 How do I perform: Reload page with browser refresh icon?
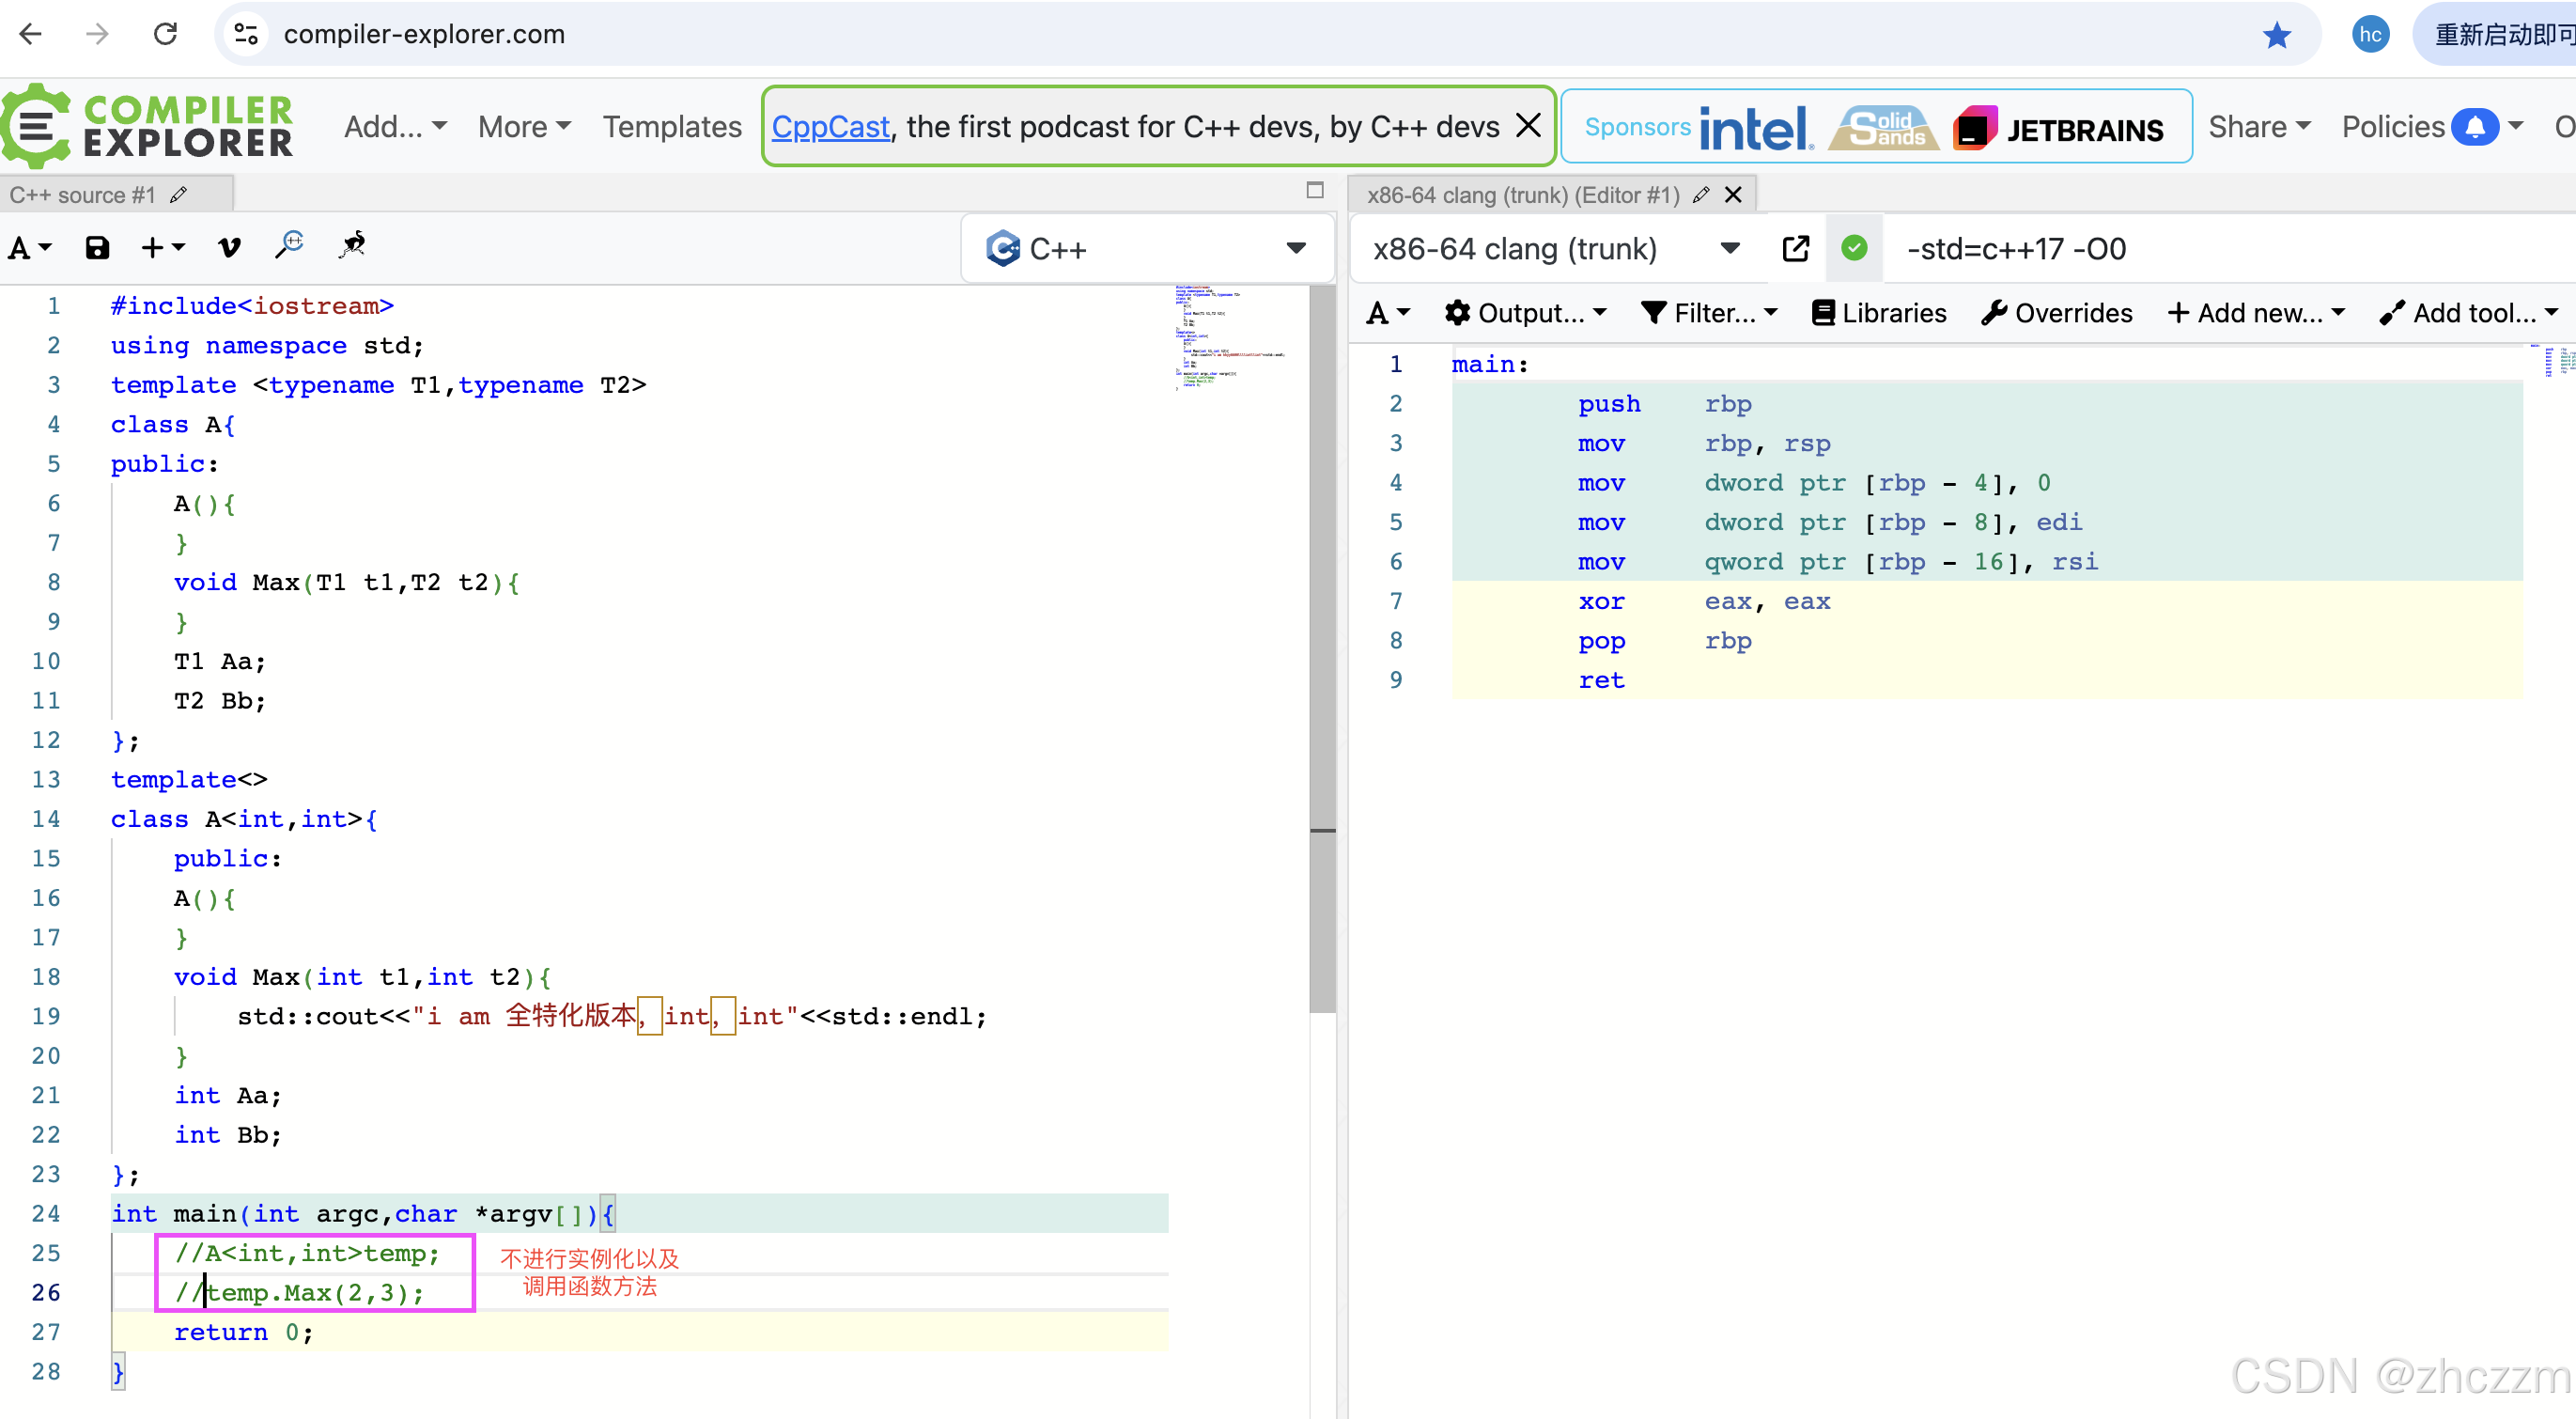pos(165,35)
